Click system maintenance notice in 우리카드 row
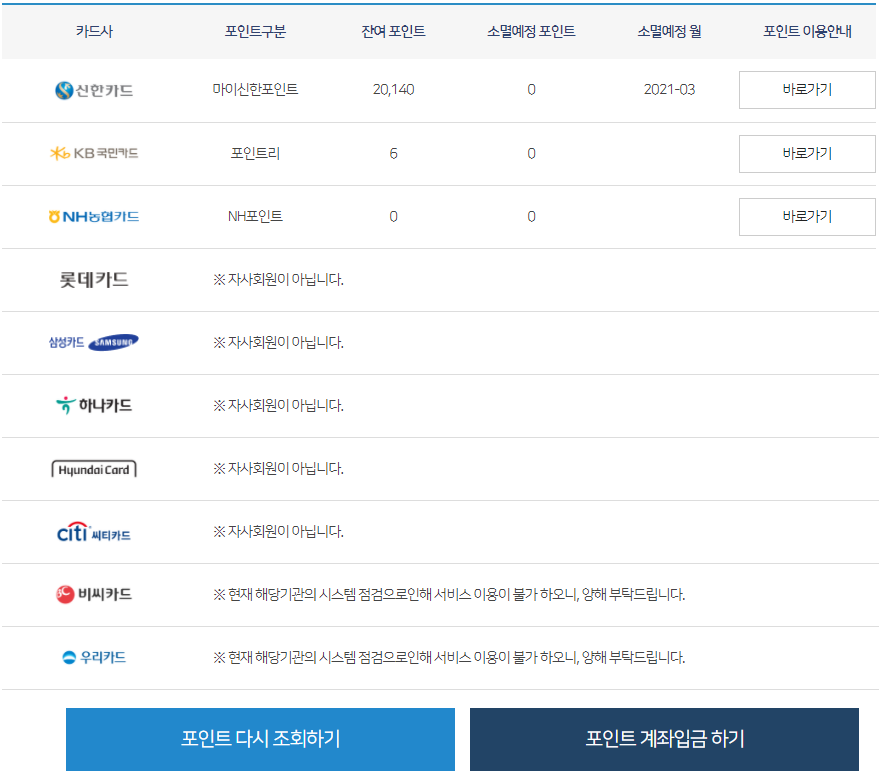Image resolution: width=879 pixels, height=777 pixels. point(449,657)
